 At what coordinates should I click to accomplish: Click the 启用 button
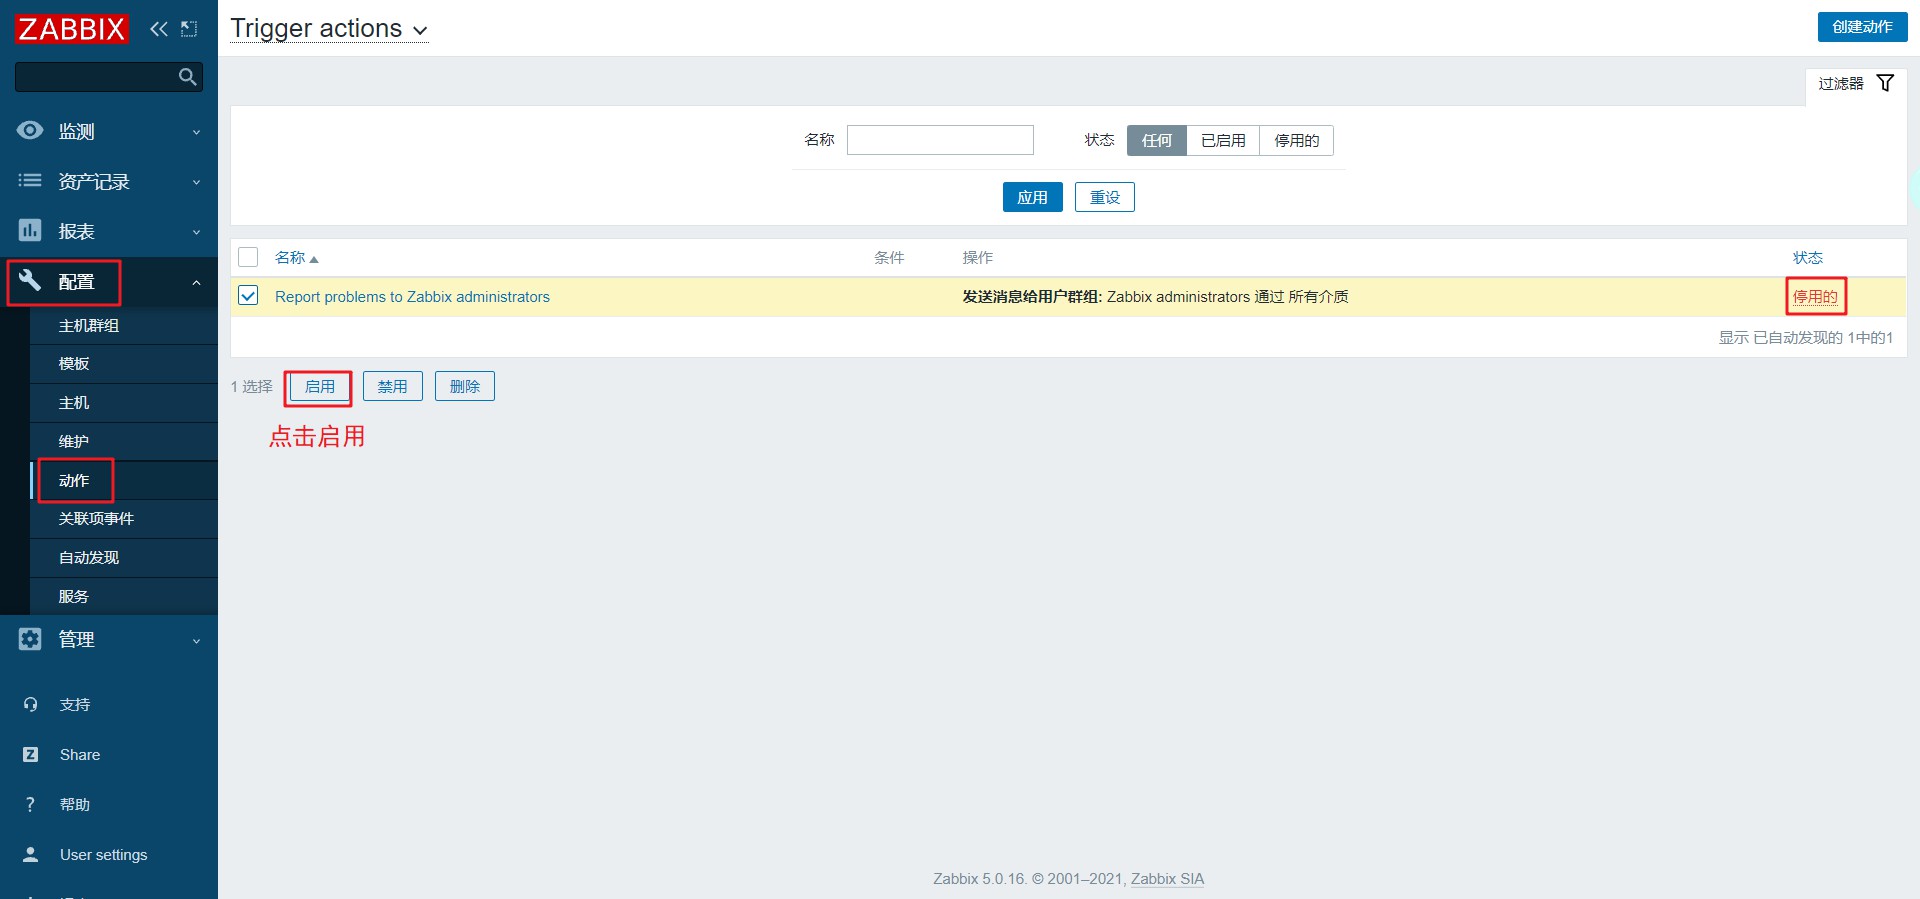tap(320, 386)
